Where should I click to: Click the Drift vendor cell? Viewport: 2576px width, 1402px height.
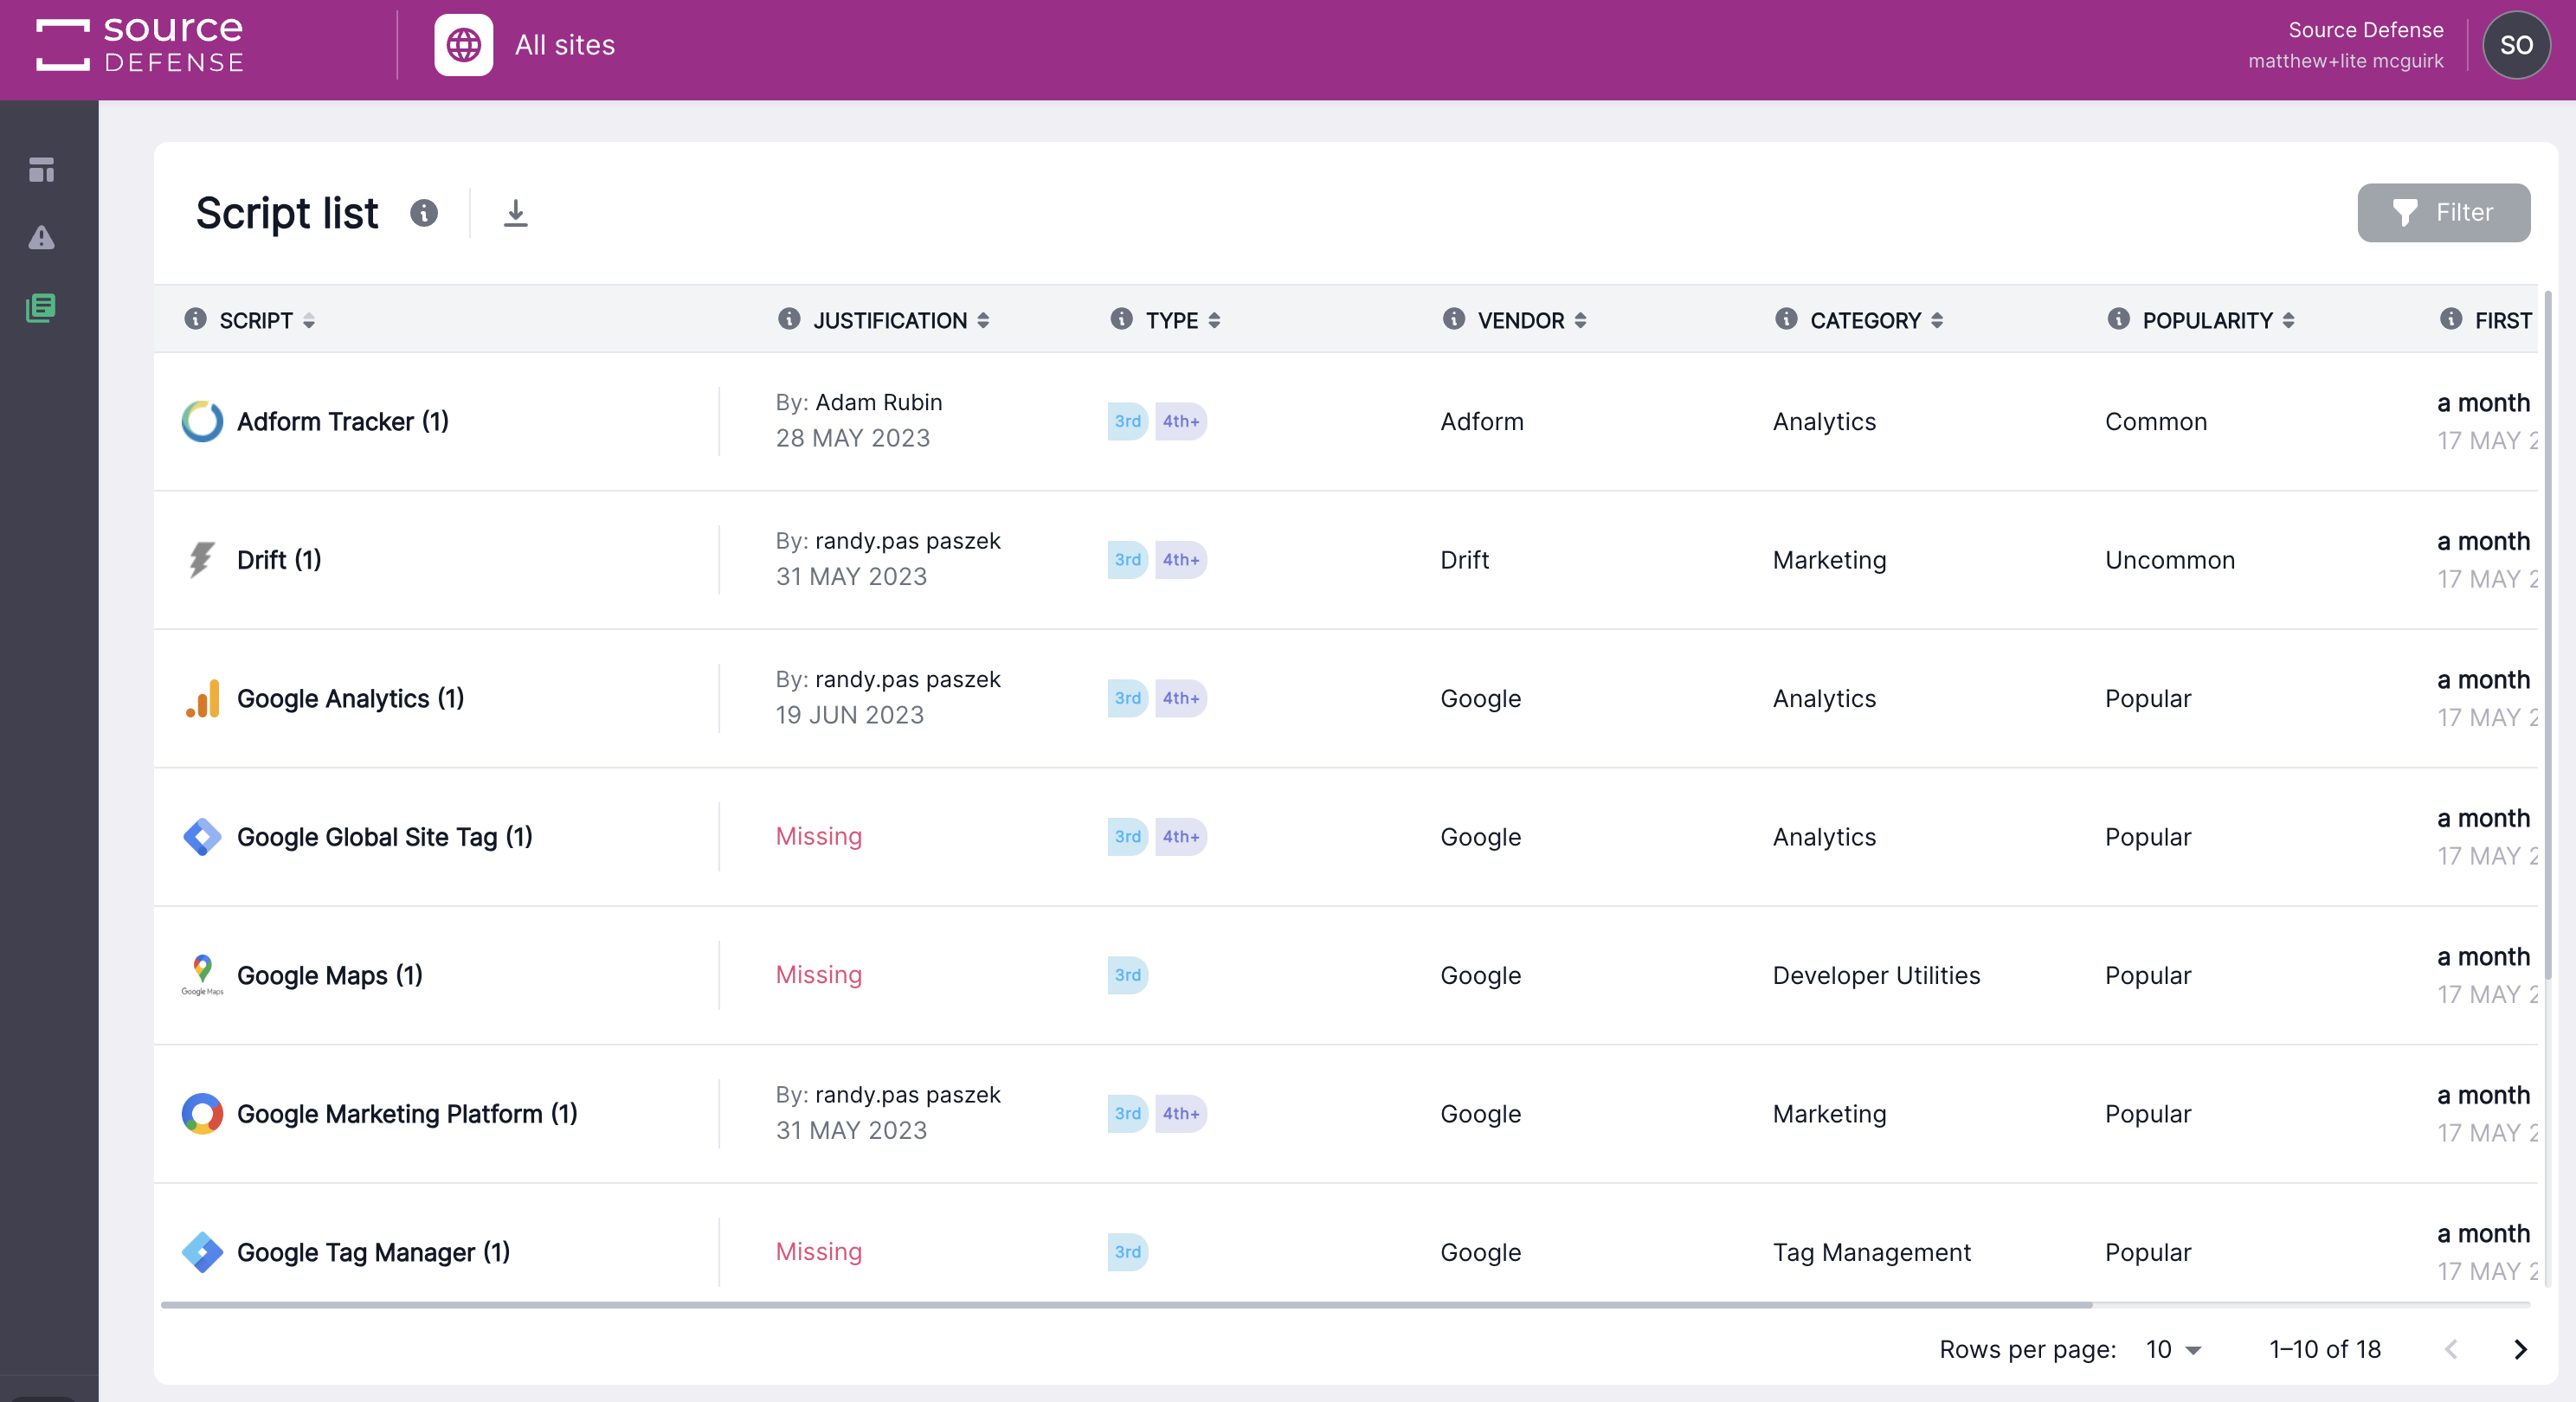pyautogui.click(x=1464, y=560)
